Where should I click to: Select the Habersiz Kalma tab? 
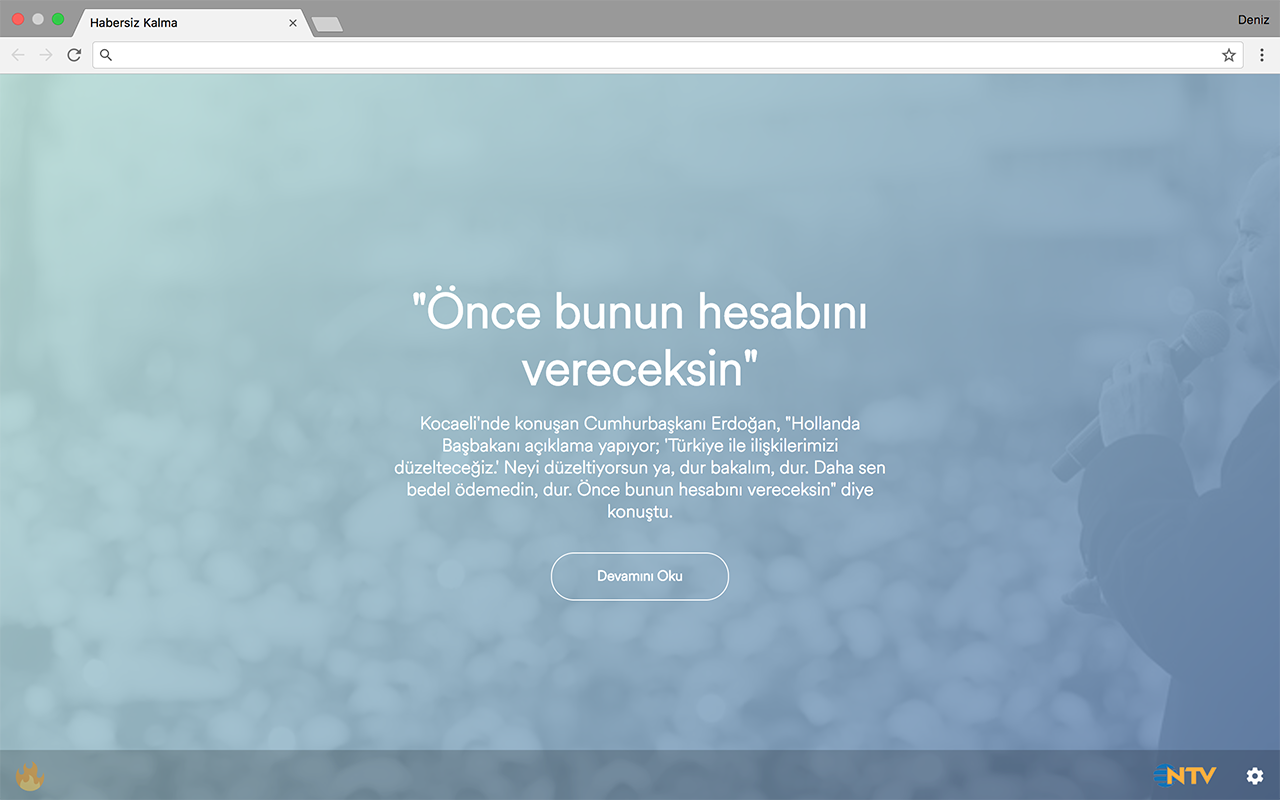tap(190, 22)
